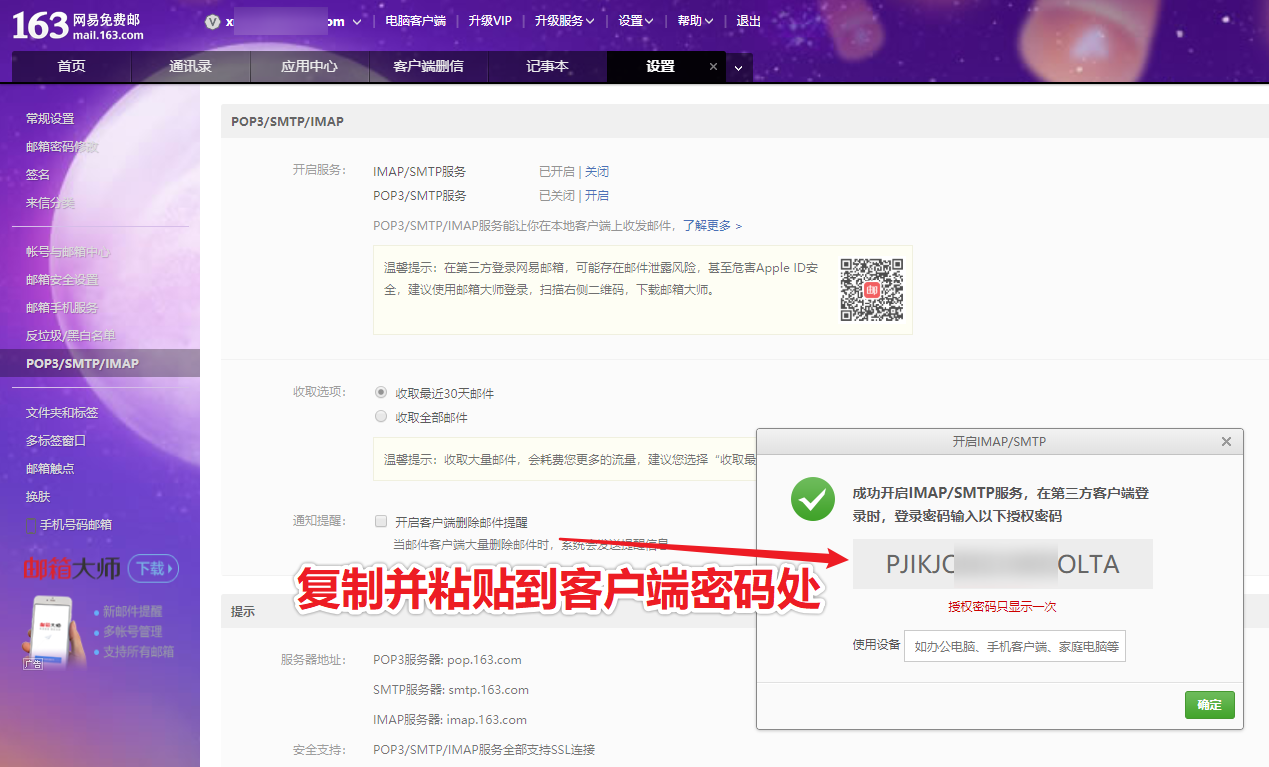Screen dimensions: 1269x767
Task: Open the 了解更多 link
Action: pos(712,226)
